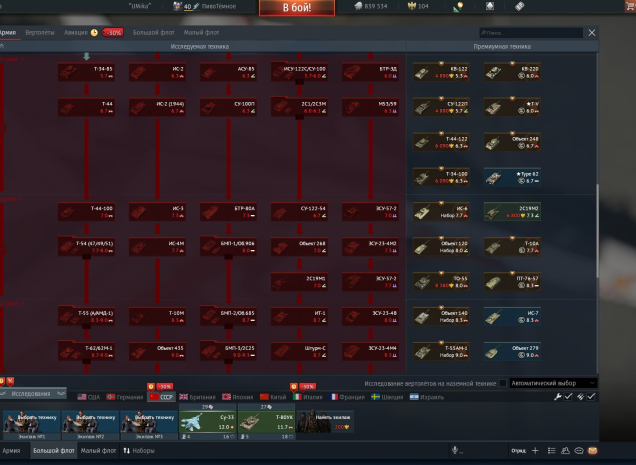The width and height of the screenshot is (636, 465).
Task: Expand the Т-62/62М-1 group
Action: (86, 352)
